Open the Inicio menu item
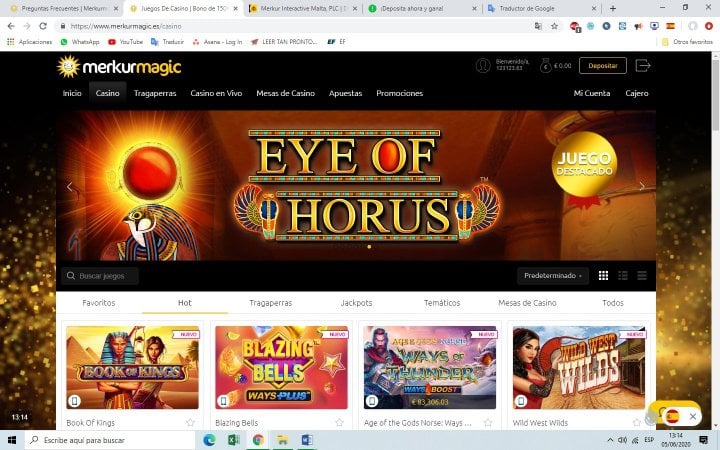 [72, 93]
